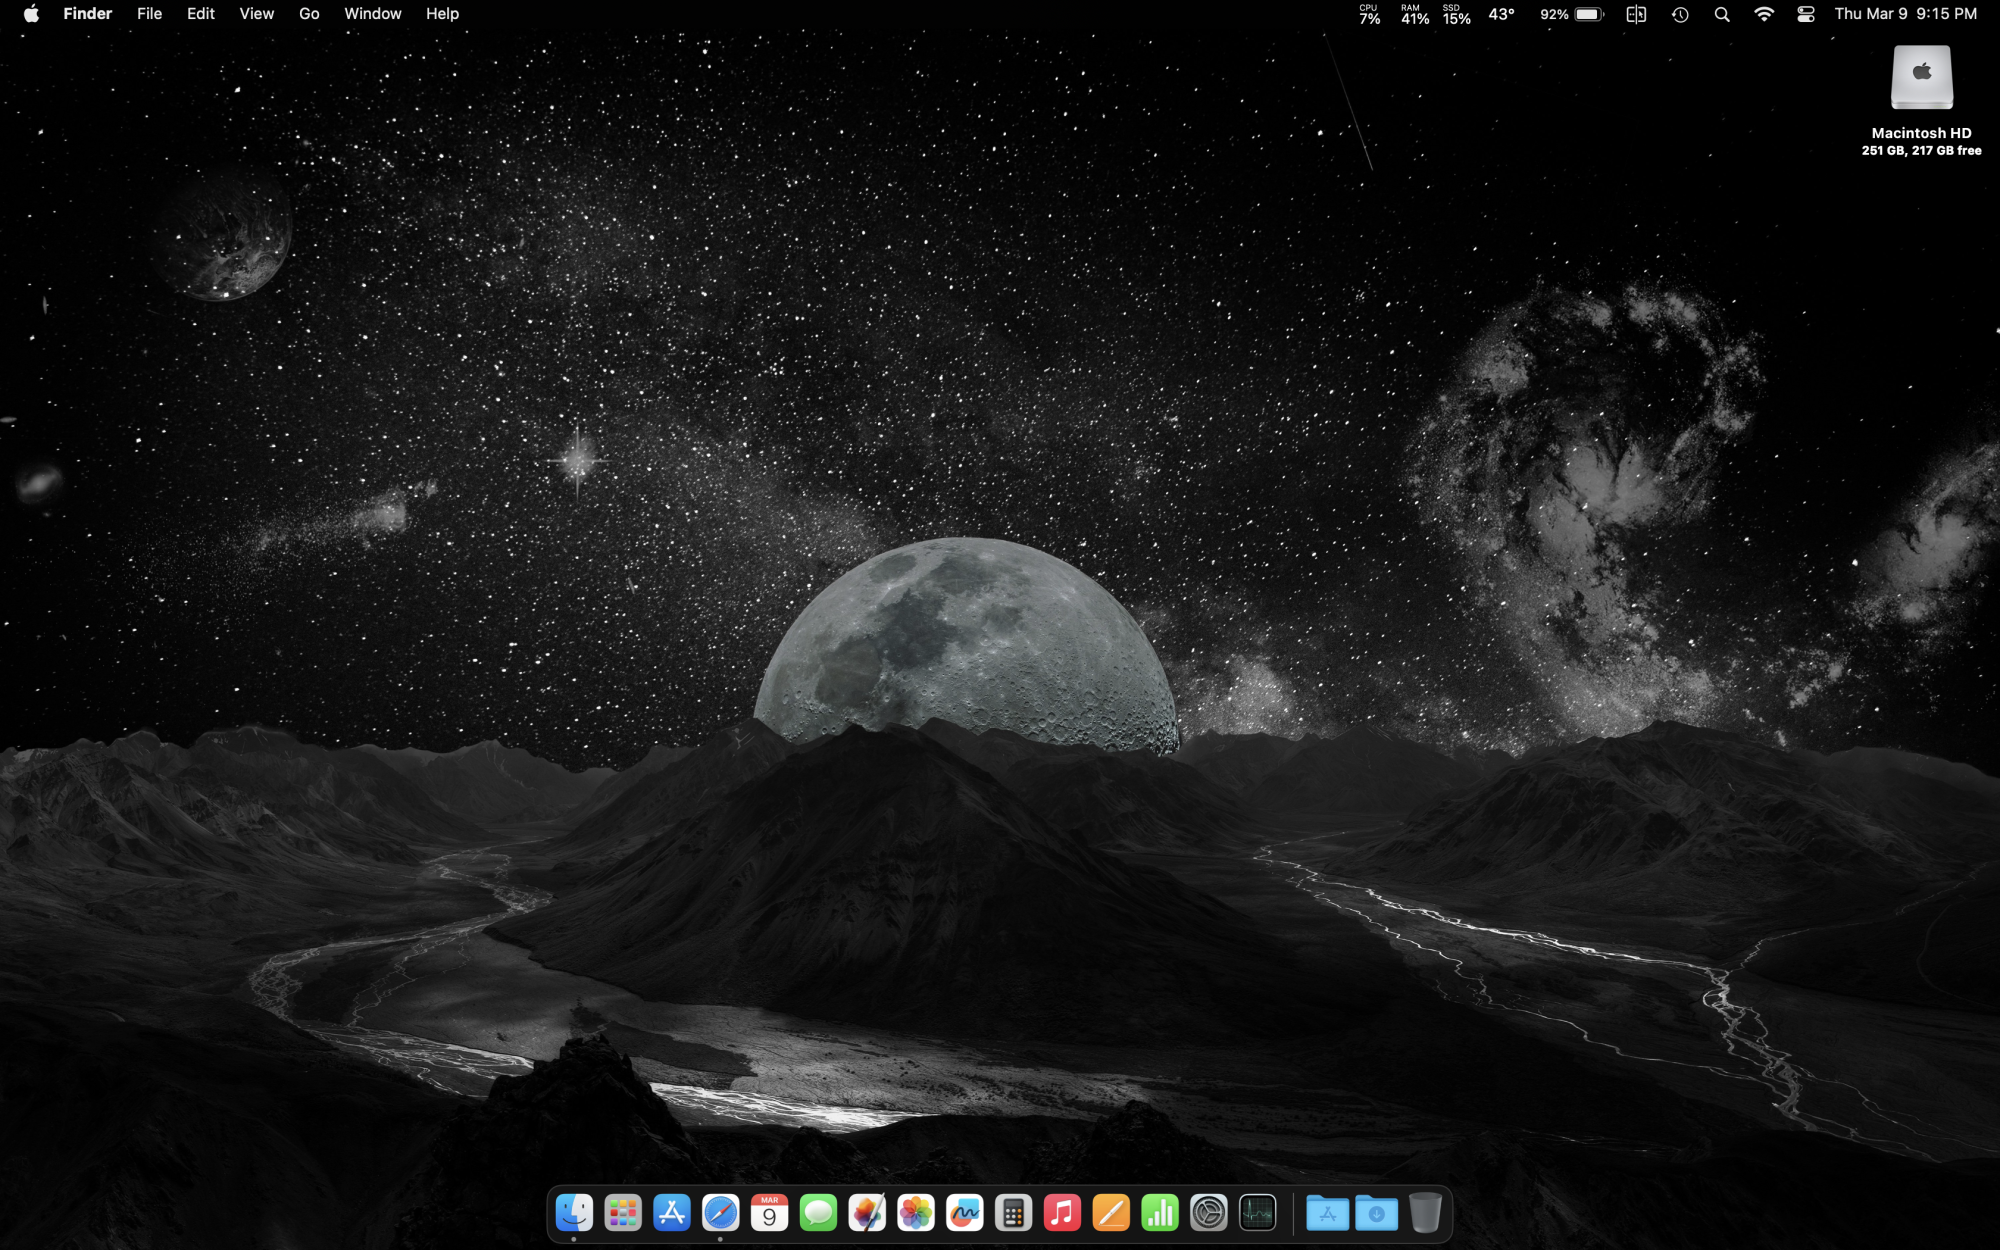Open the View menu
The image size is (2000, 1250).
256,14
